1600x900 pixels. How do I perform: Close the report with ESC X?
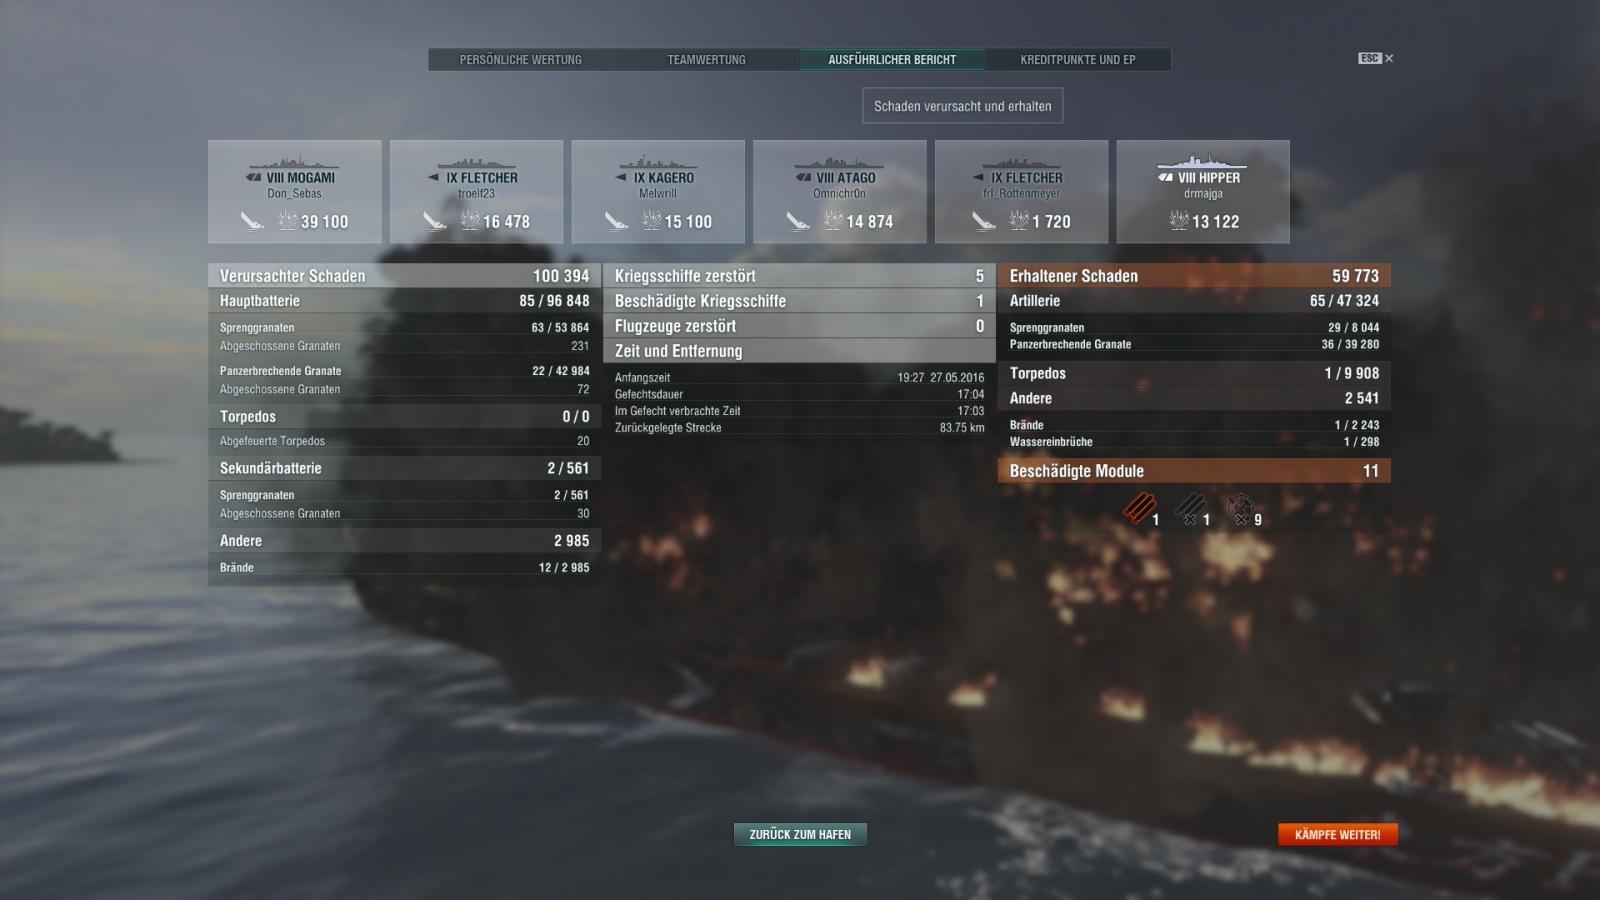(x=1376, y=58)
